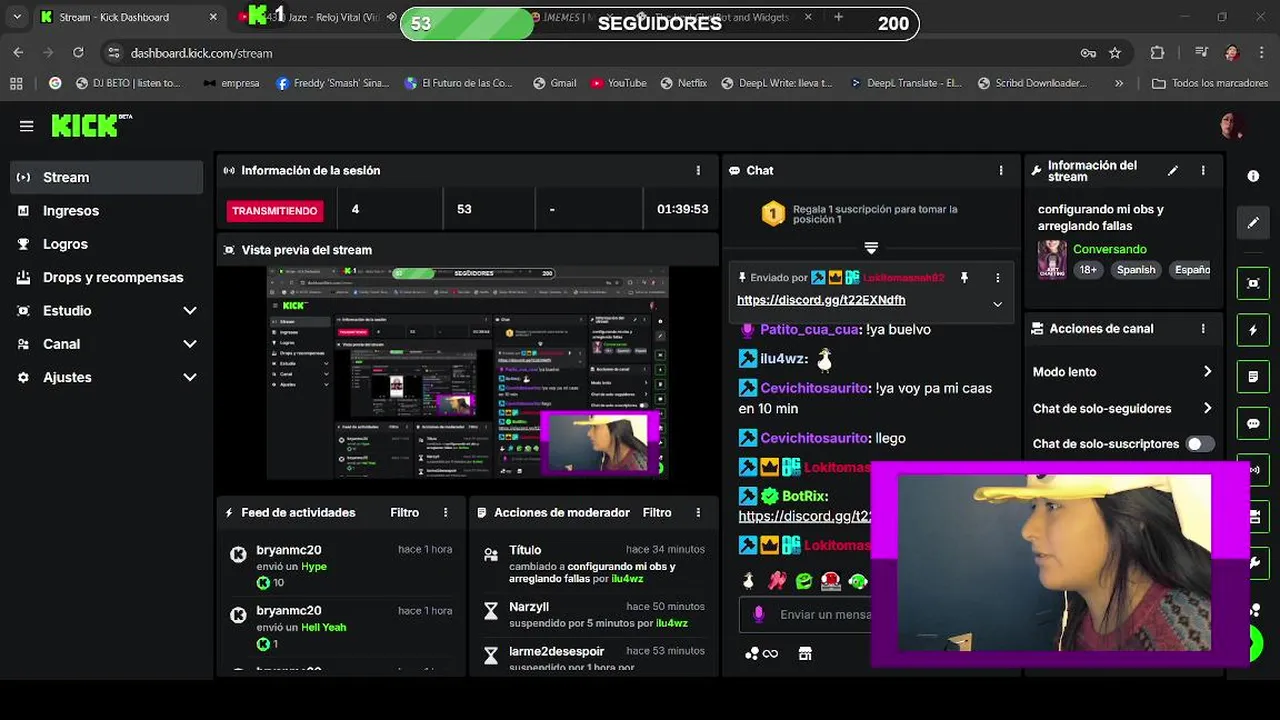This screenshot has height=720, width=1280.
Task: Open chat identity icon in message box
Action: [x=758, y=615]
